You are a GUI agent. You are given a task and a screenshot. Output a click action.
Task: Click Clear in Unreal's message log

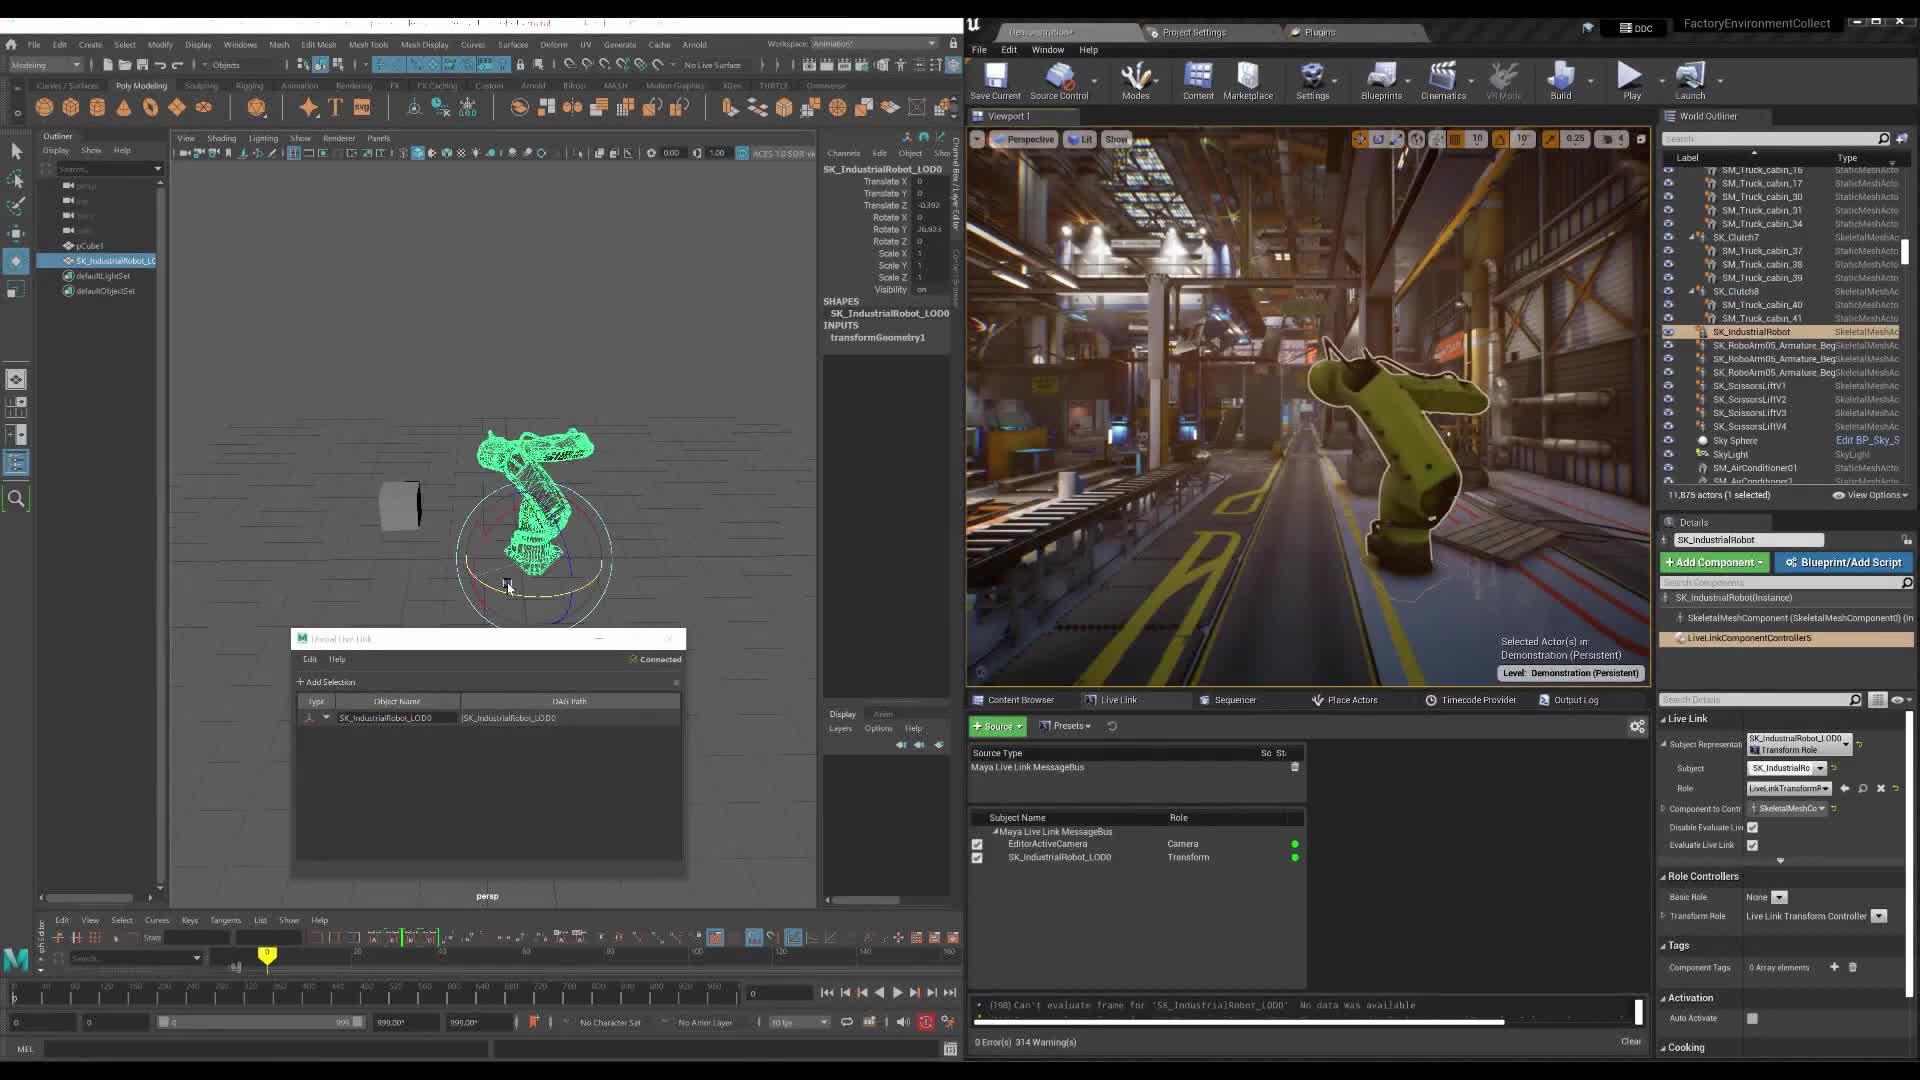pos(1630,1041)
